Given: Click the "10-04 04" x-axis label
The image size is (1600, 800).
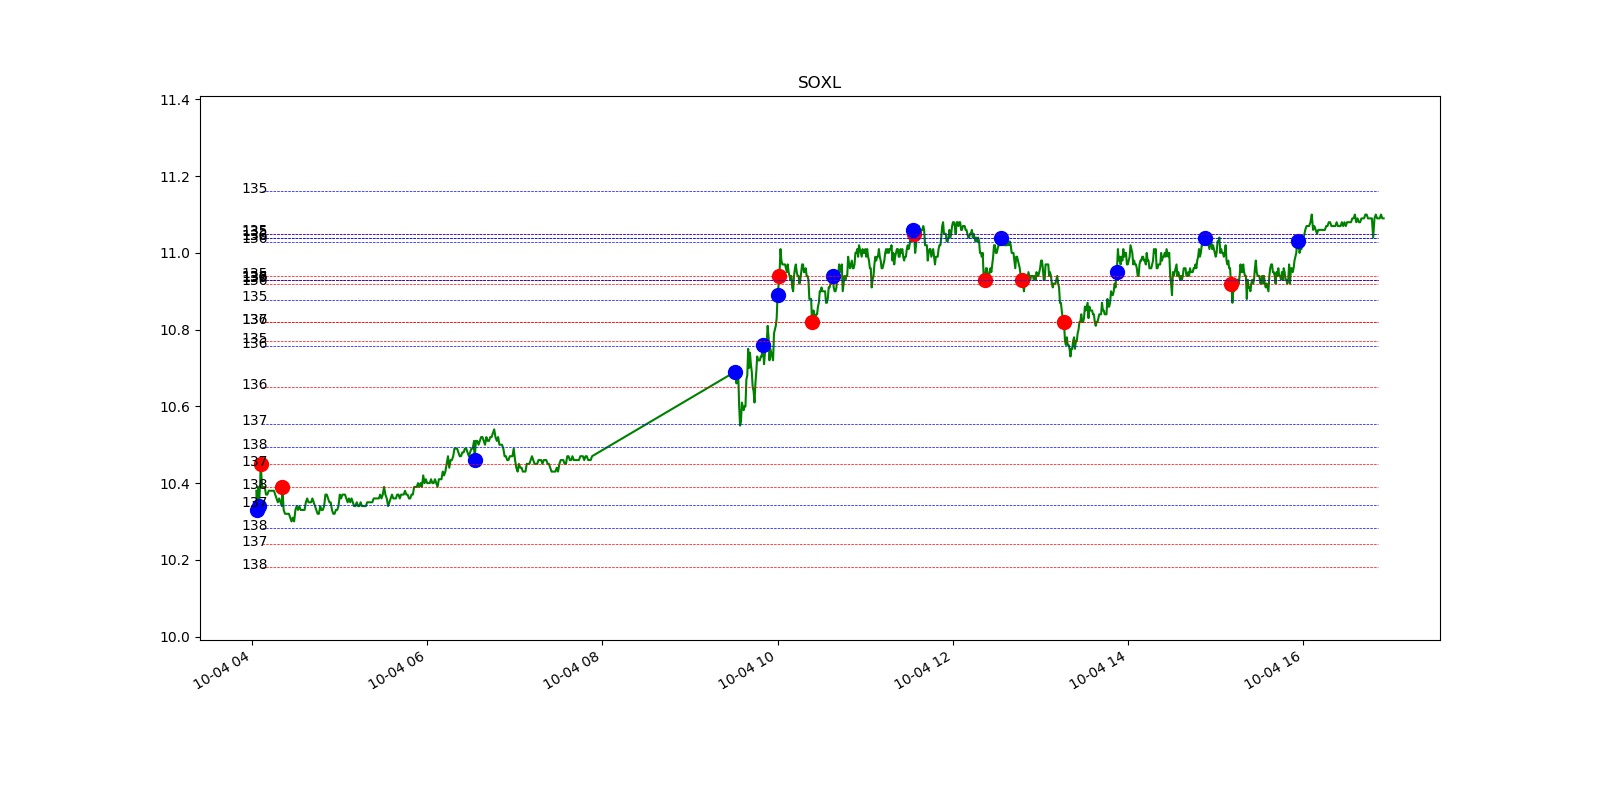Looking at the screenshot, I should point(221,669).
